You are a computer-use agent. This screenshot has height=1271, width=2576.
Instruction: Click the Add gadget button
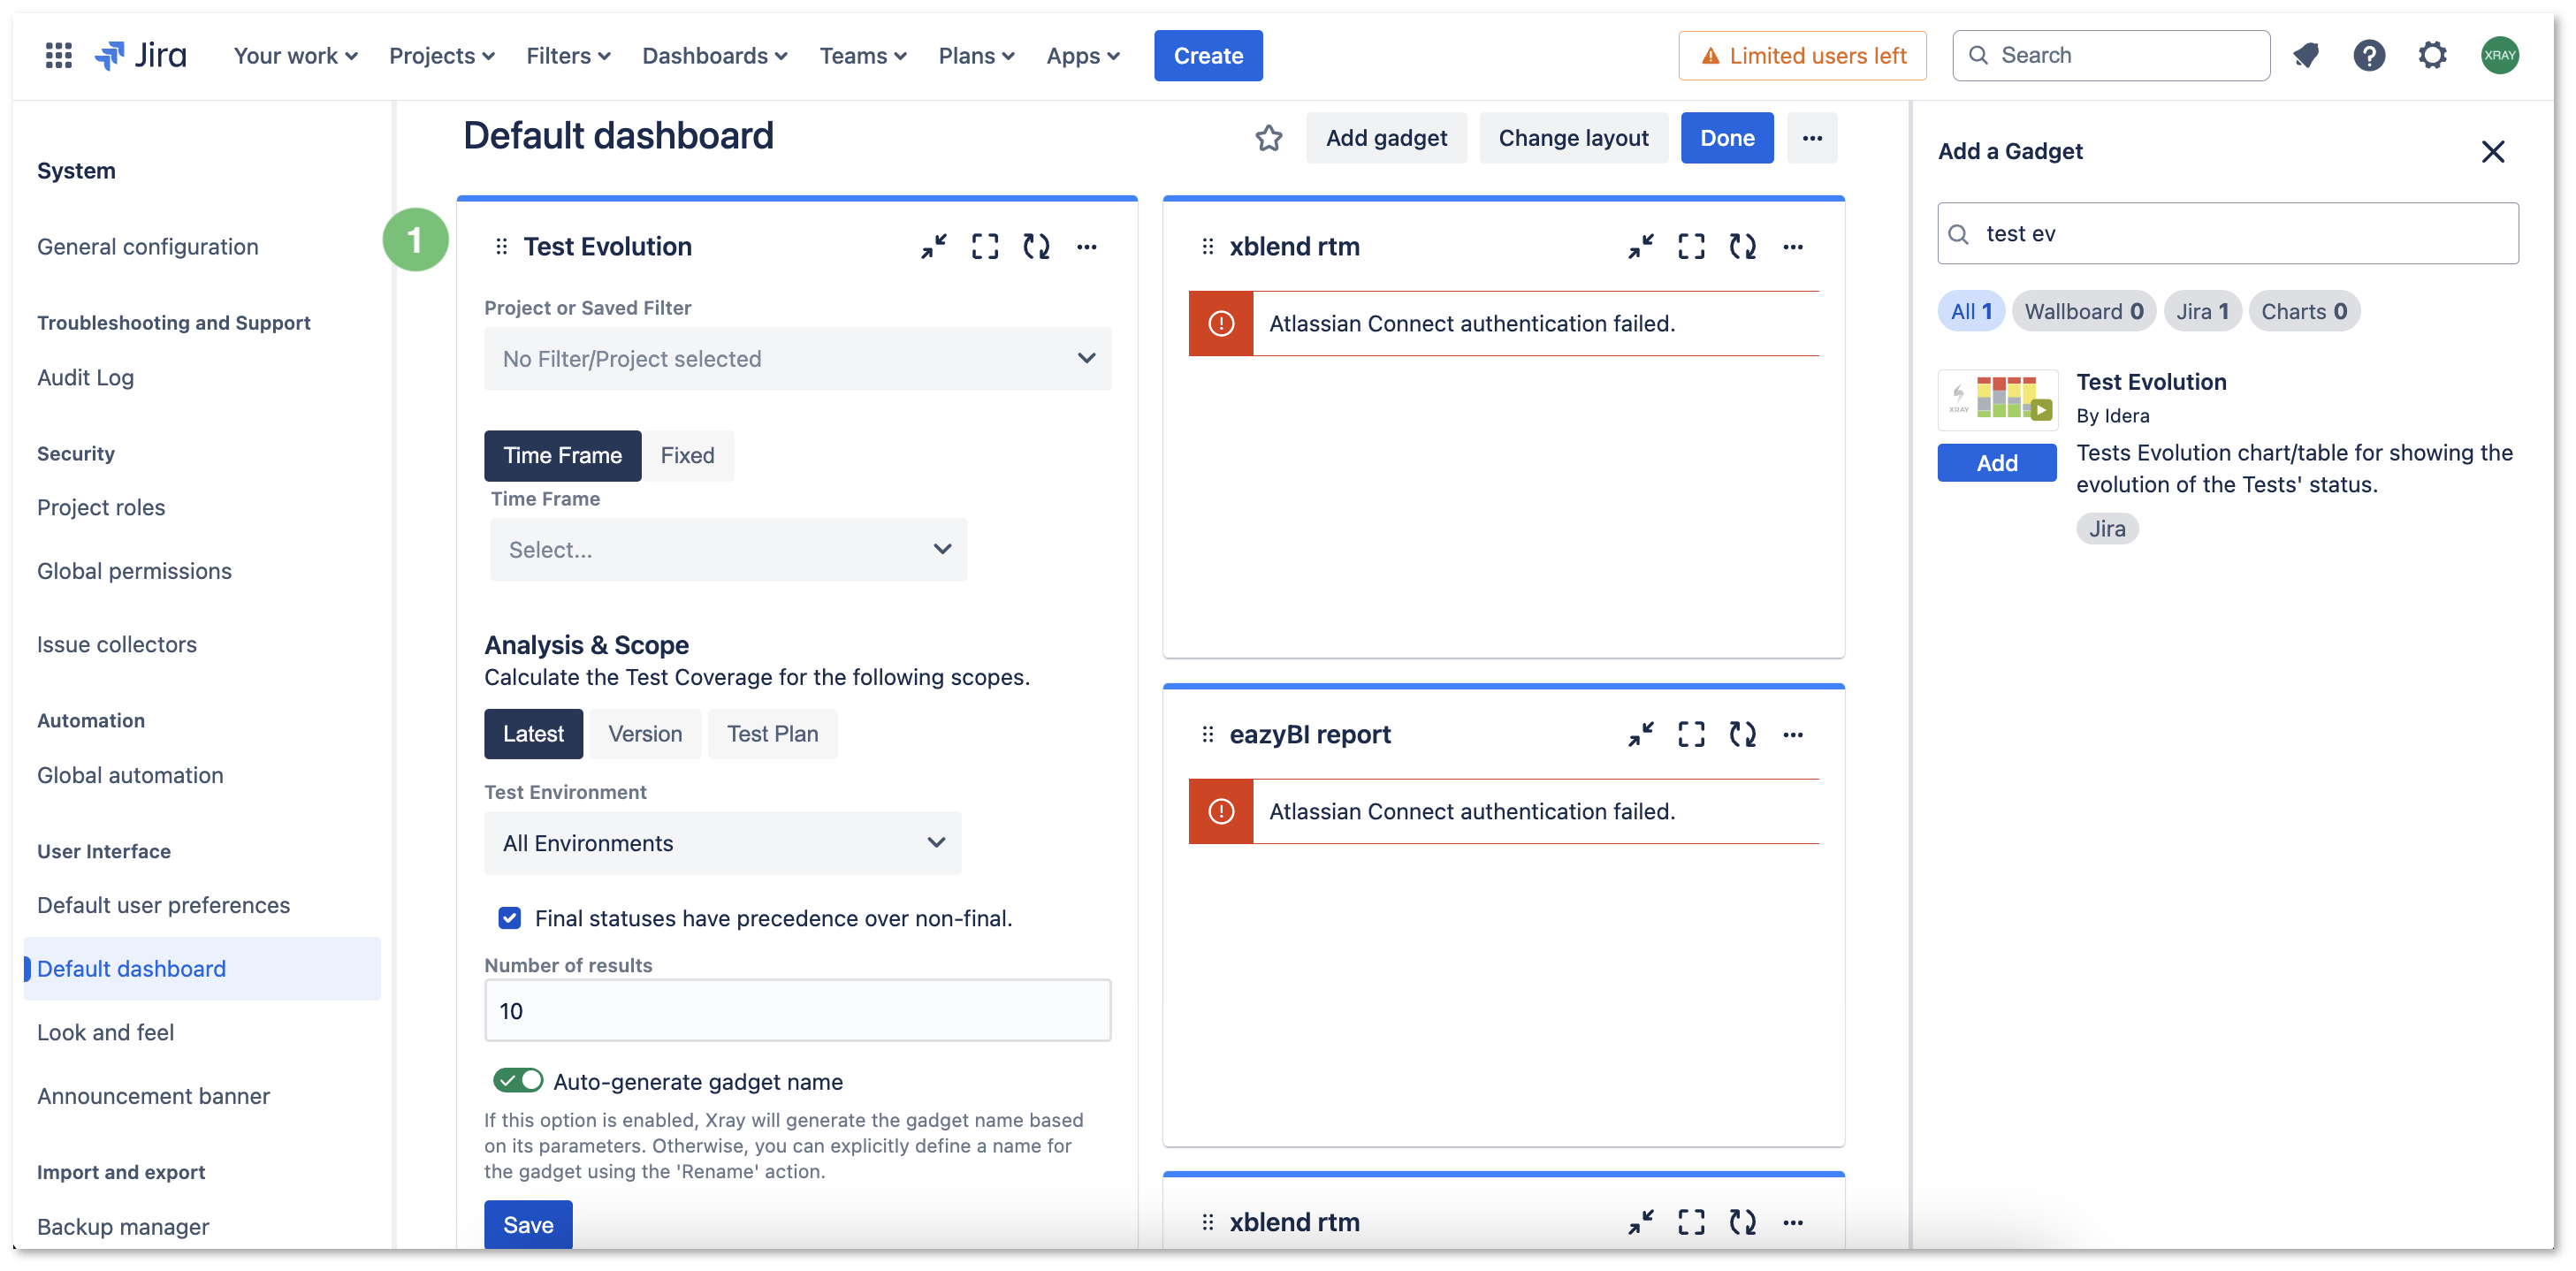point(1386,138)
